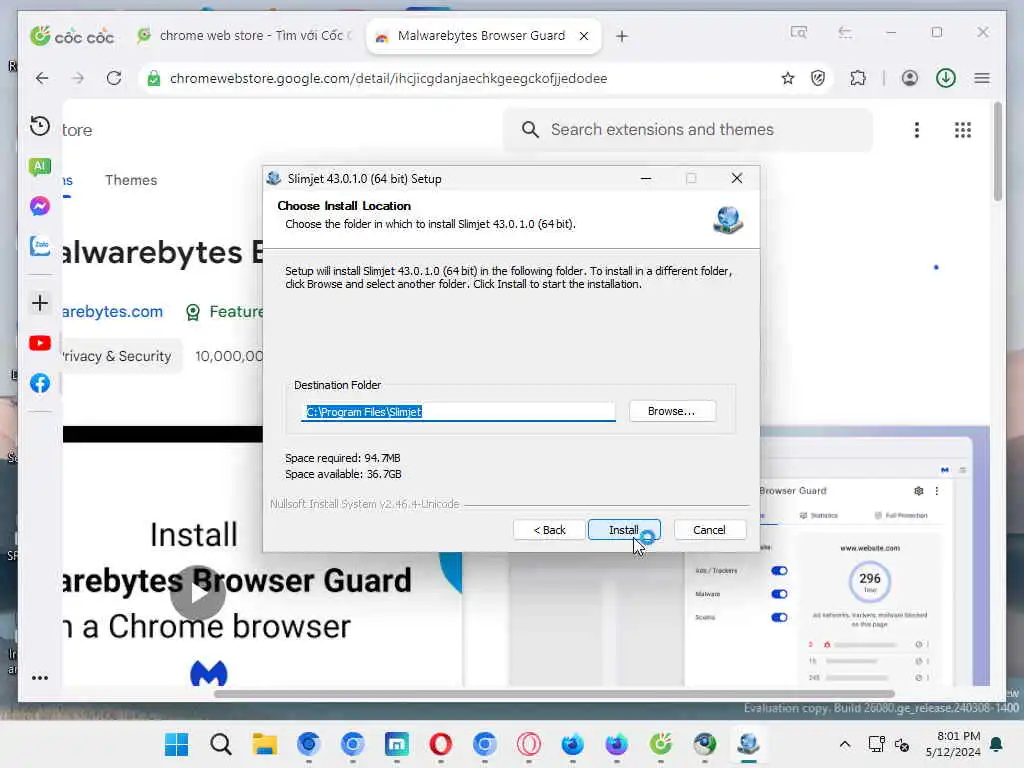Open the user profile icon
1024x768 pixels.
click(910, 78)
